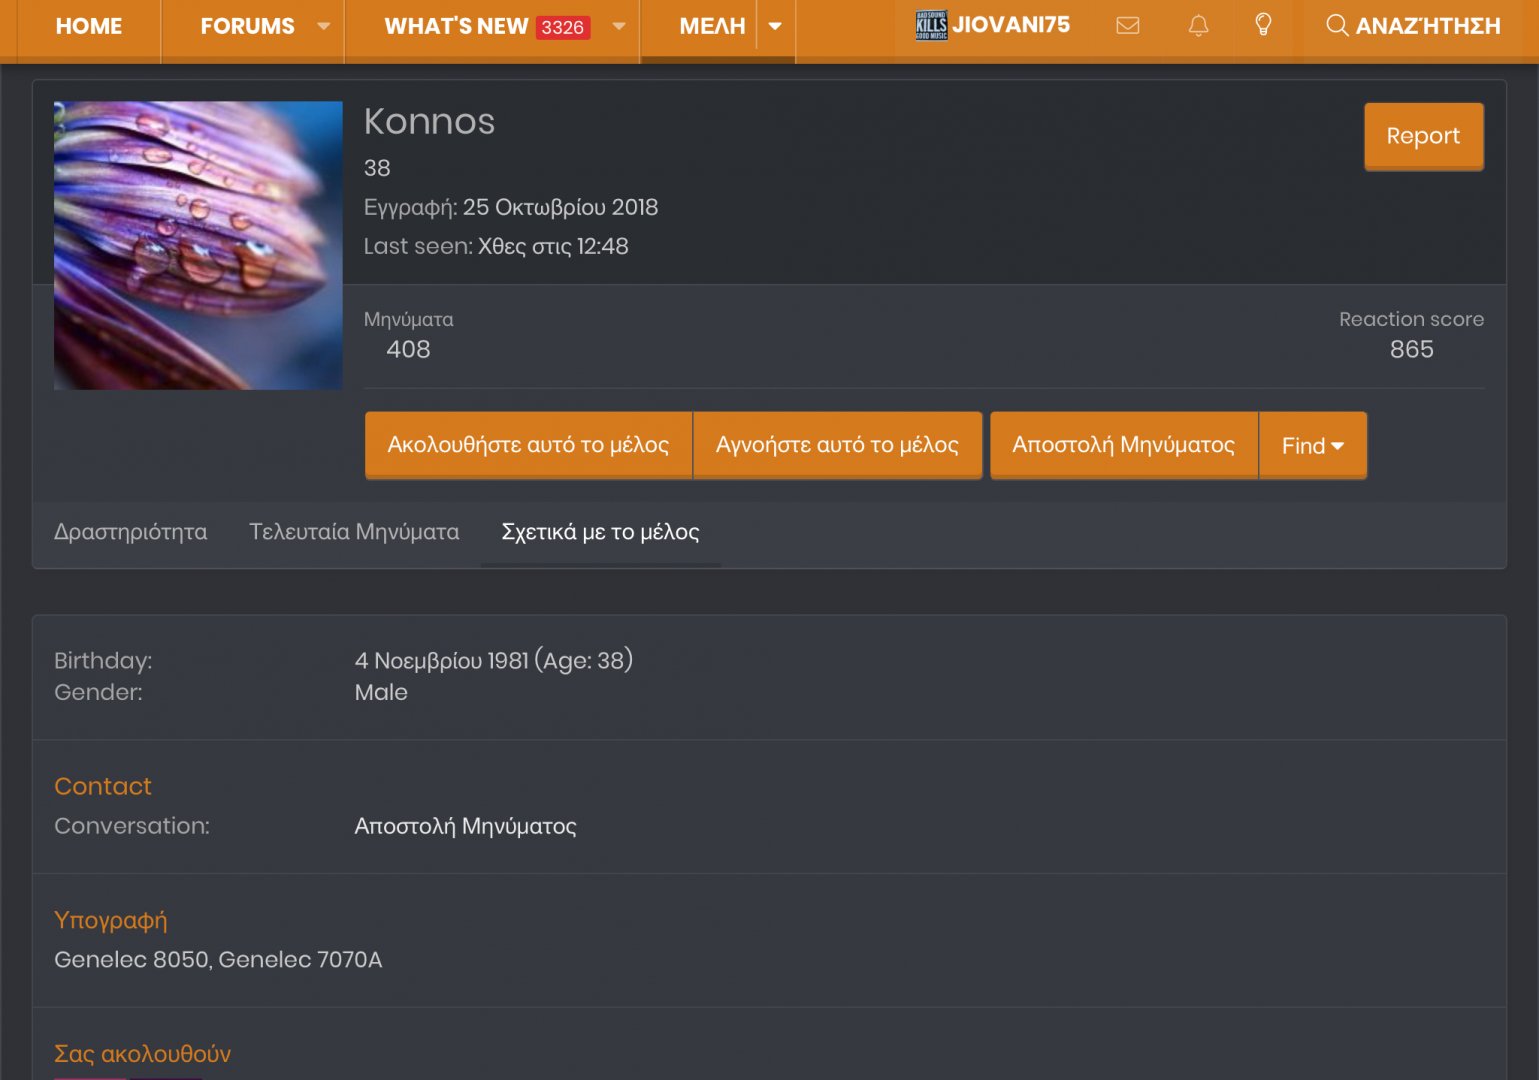Viewport: 1539px width, 1080px height.
Task: Expand the What's New dropdown arrow
Action: click(x=619, y=26)
